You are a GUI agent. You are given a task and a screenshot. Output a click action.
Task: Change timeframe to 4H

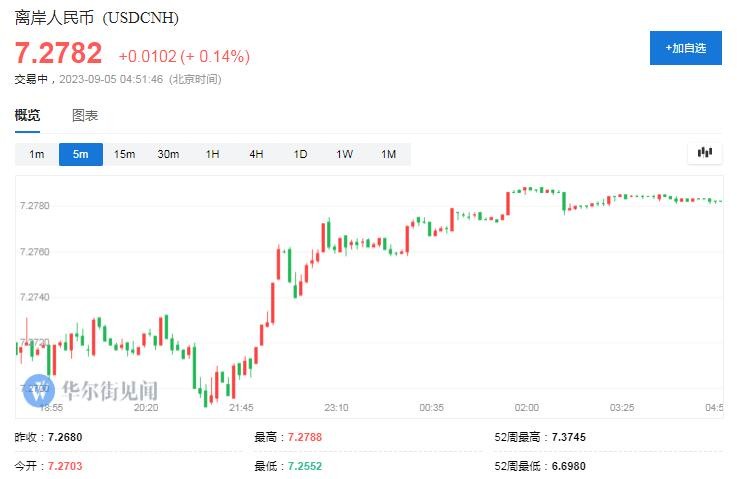(x=256, y=154)
